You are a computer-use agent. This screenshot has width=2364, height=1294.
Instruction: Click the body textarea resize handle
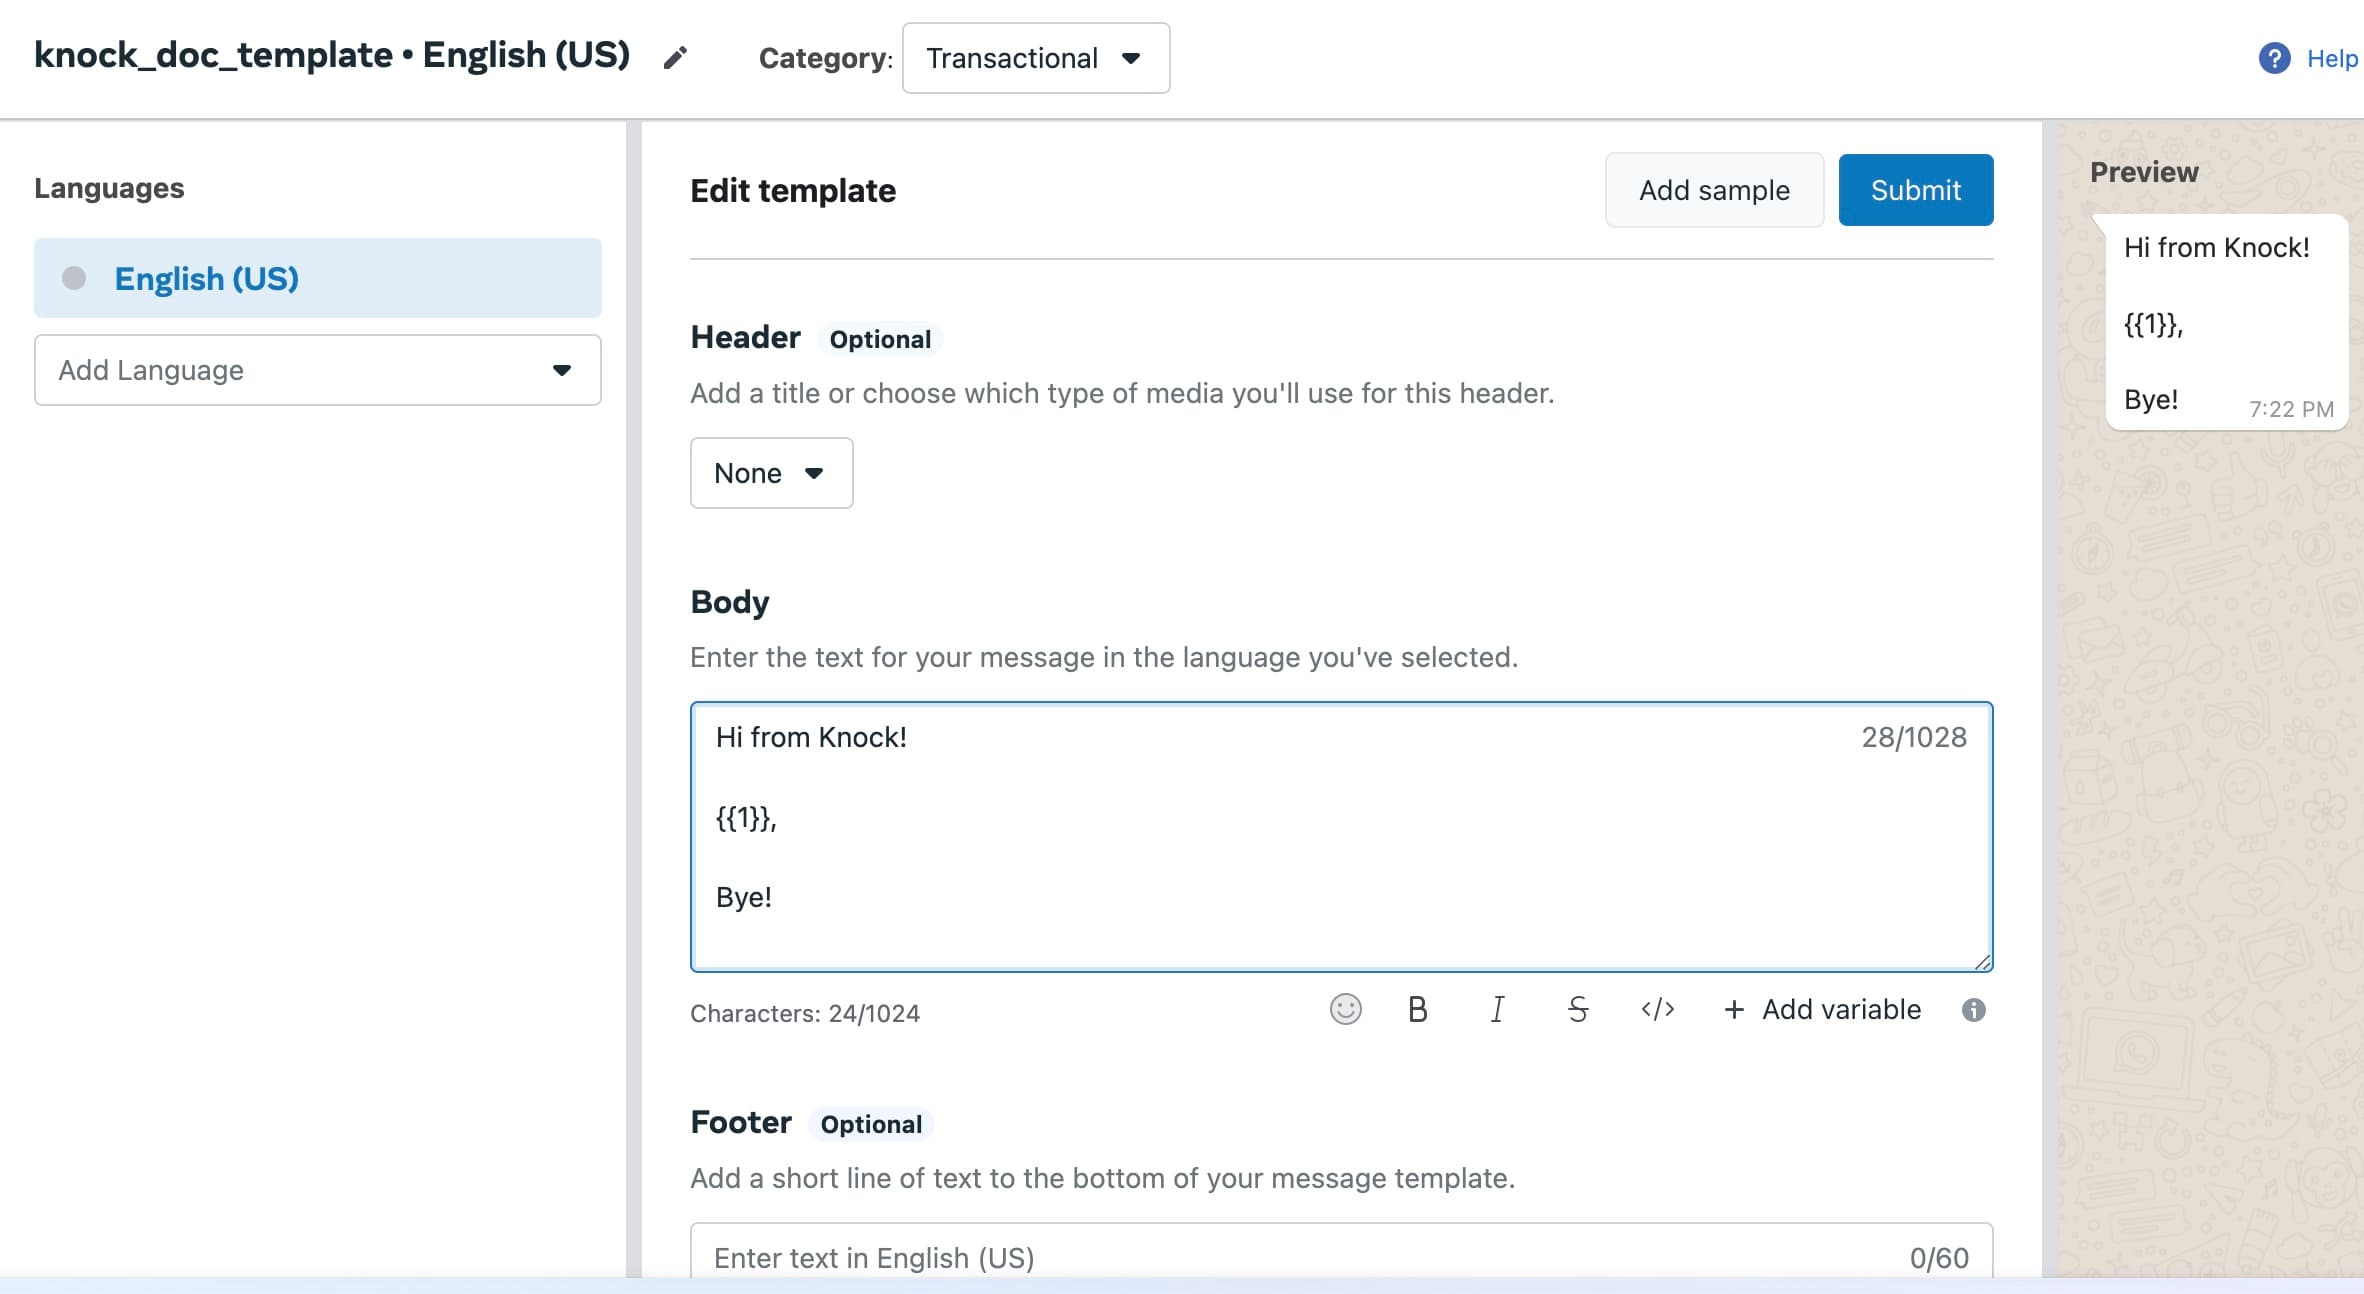(1982, 963)
